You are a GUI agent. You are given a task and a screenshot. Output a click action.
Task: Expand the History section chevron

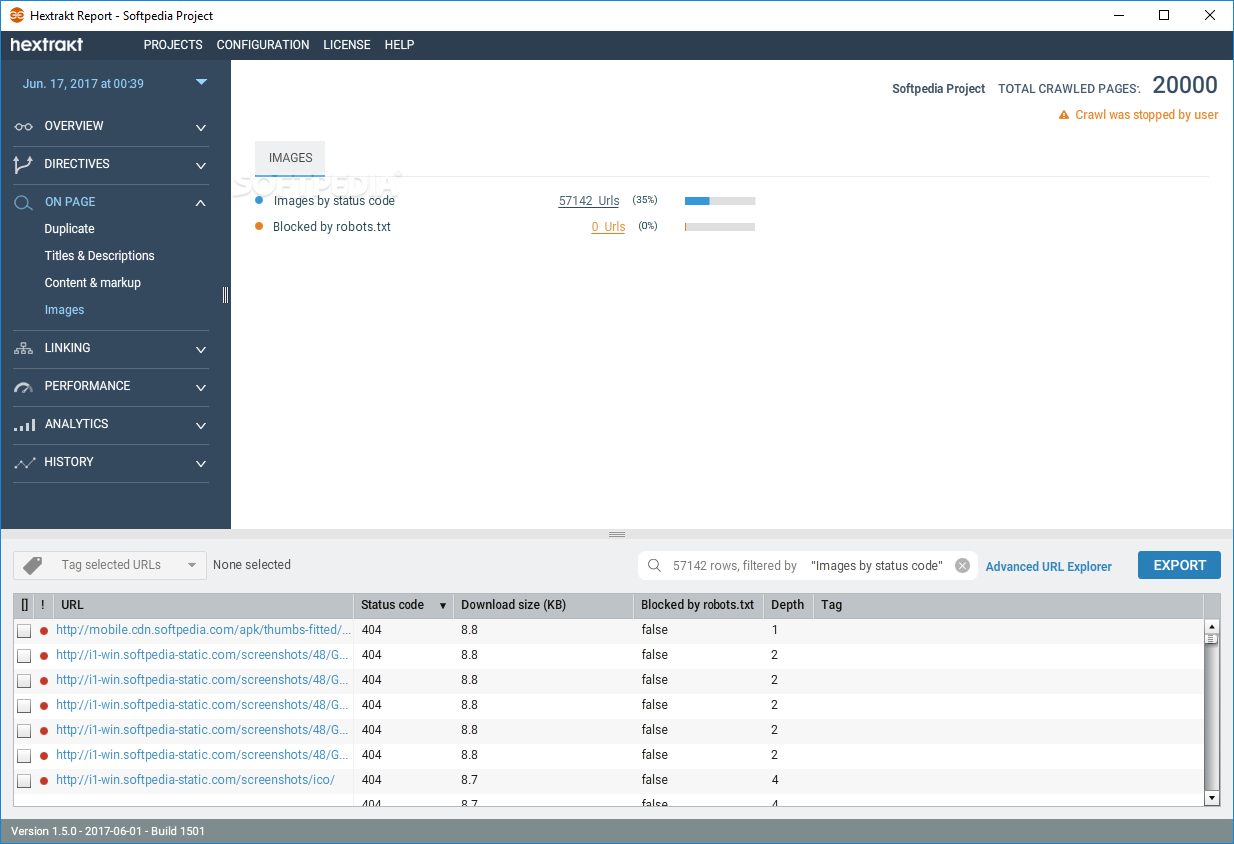pos(201,464)
